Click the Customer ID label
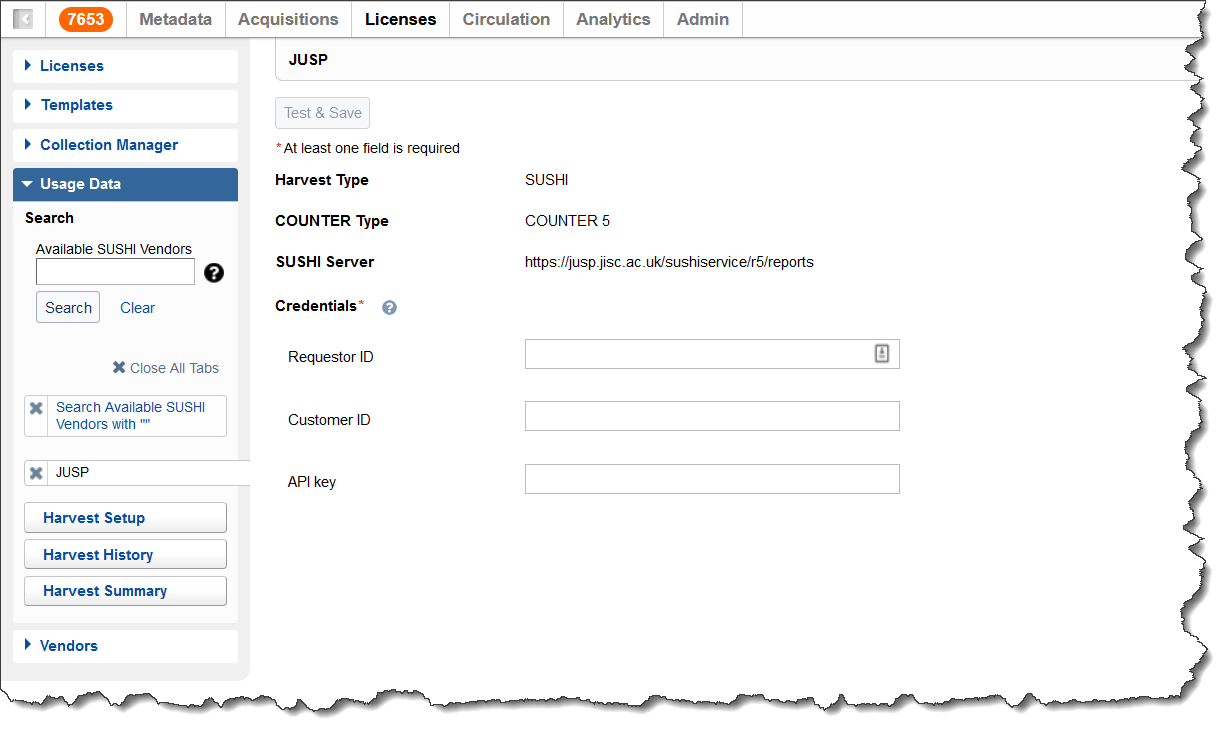Image resolution: width=1228 pixels, height=734 pixels. (329, 420)
